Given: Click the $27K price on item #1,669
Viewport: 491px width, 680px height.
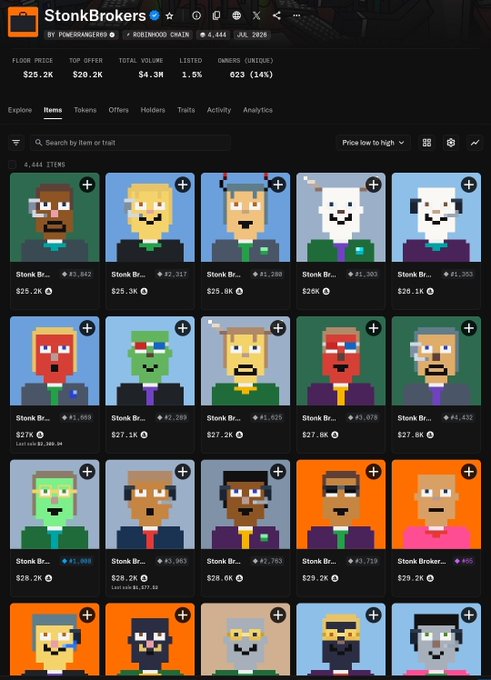Looking at the screenshot, I should click(24, 435).
